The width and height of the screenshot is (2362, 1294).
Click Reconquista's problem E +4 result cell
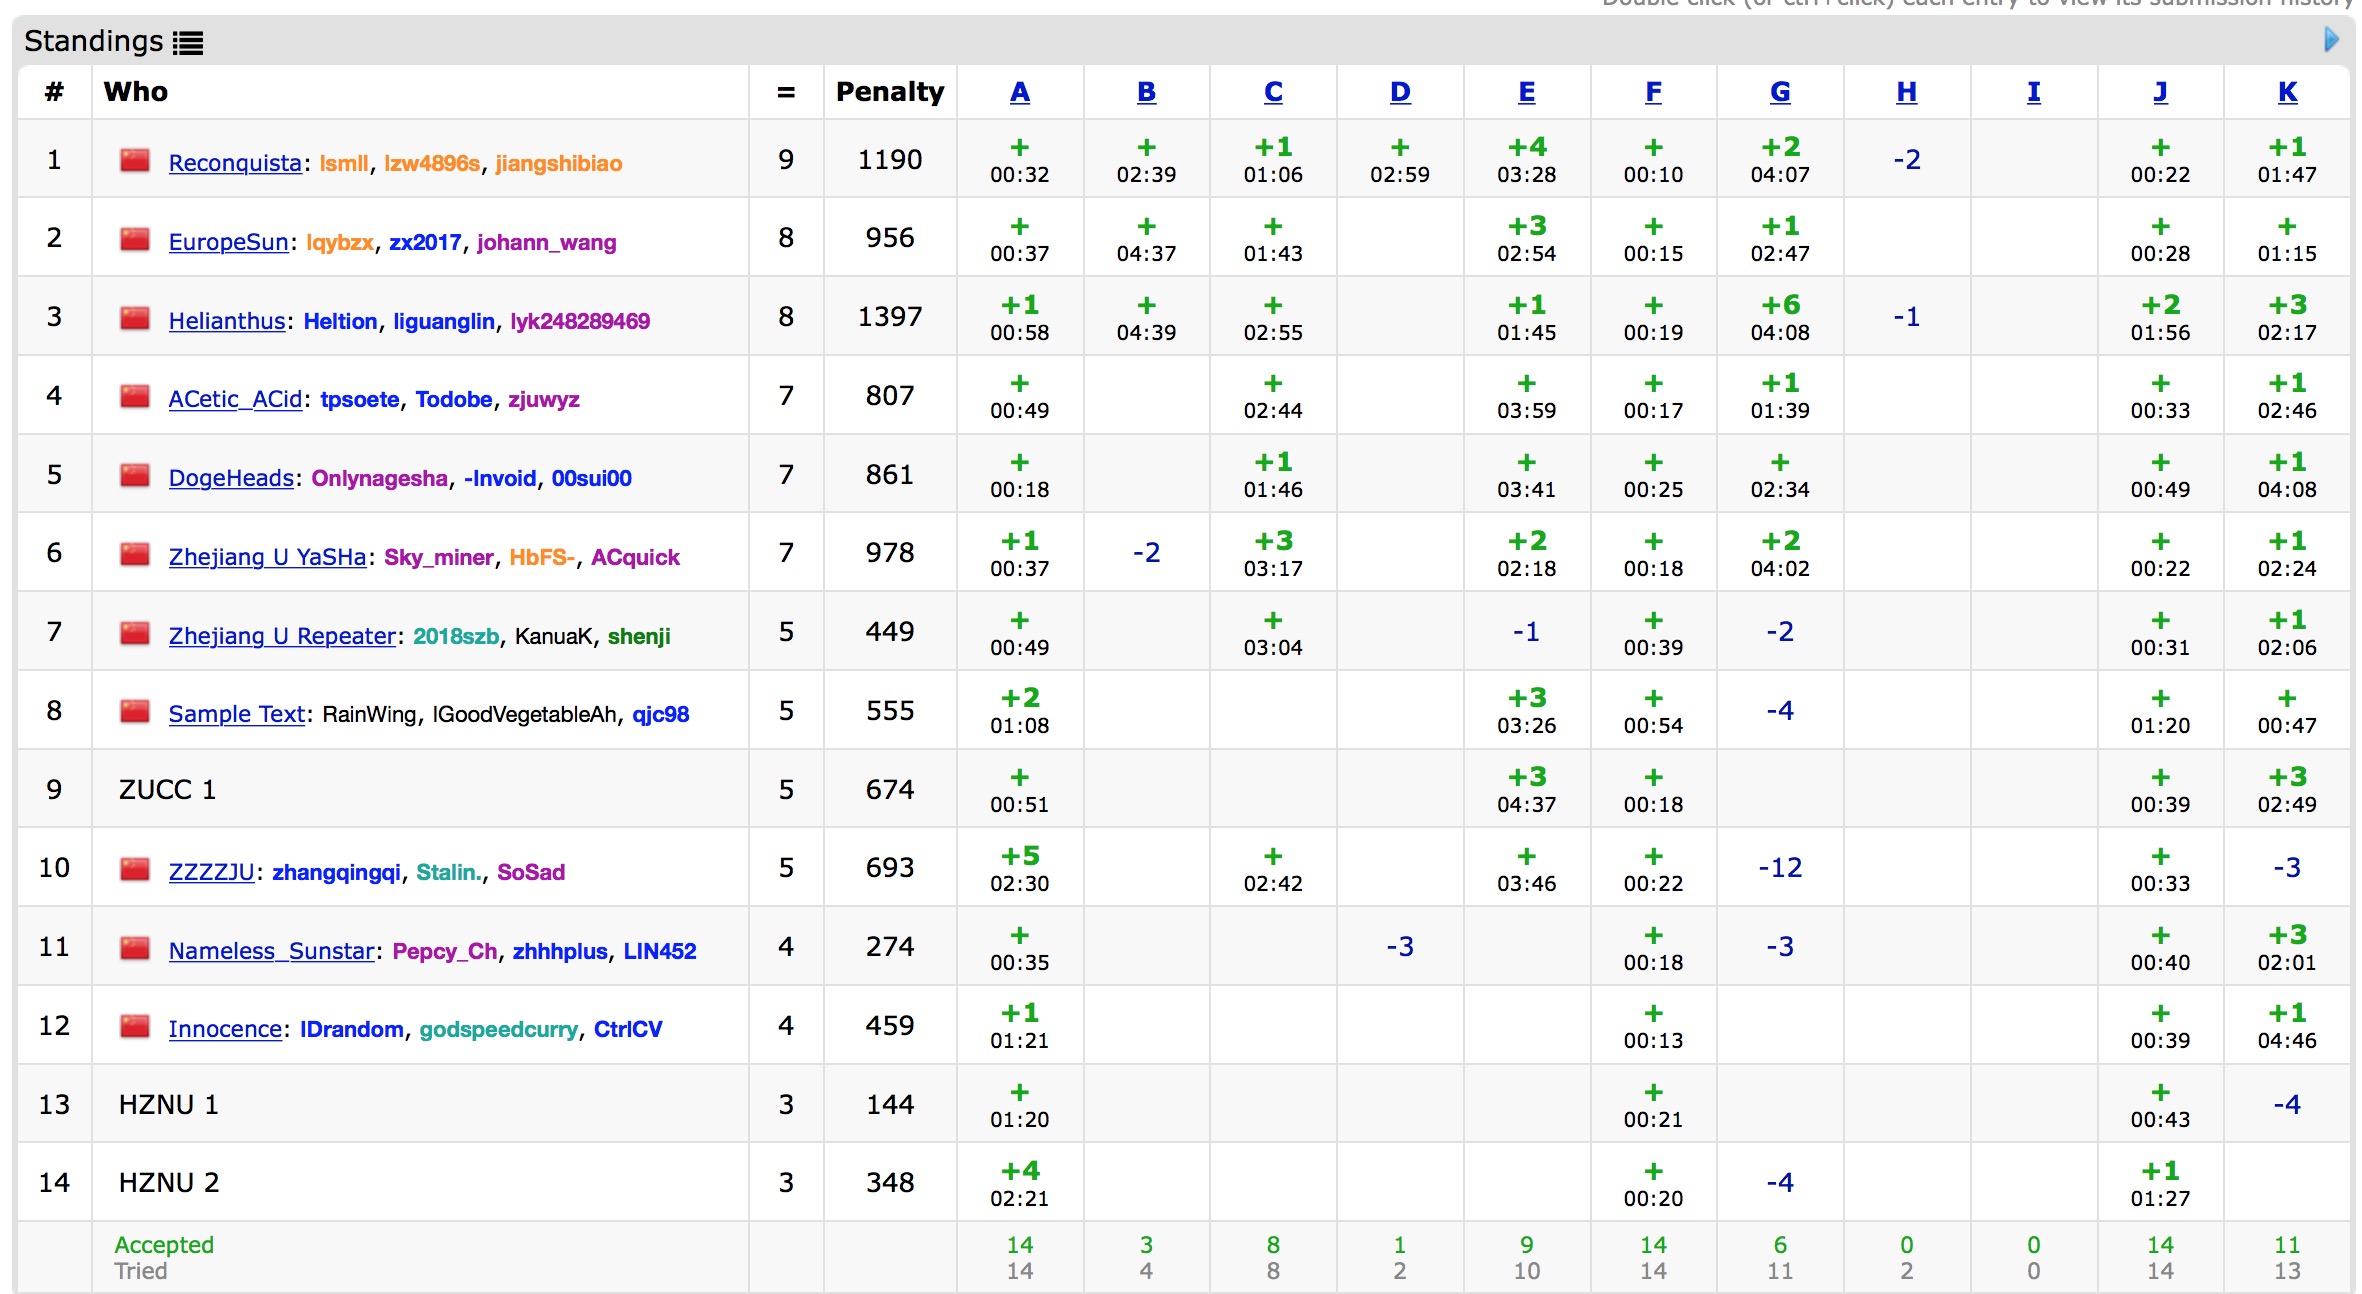[x=1526, y=159]
